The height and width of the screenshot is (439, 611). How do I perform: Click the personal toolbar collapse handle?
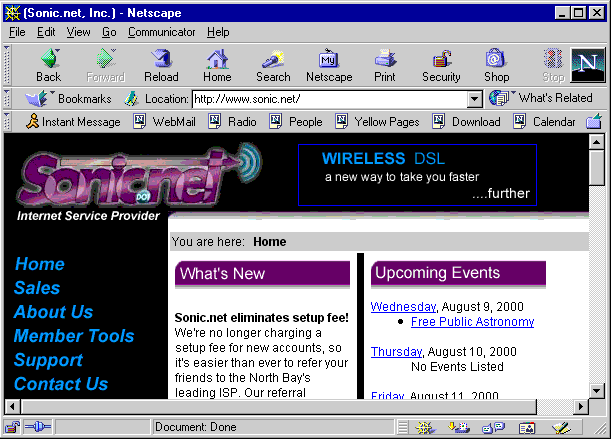click(x=7, y=121)
